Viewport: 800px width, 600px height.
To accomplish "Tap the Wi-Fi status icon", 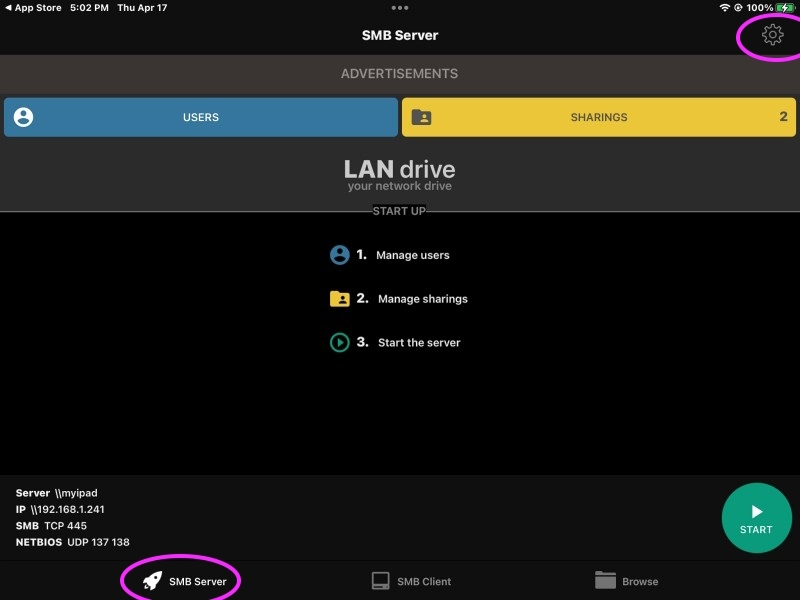I will pyautogui.click(x=724, y=8).
